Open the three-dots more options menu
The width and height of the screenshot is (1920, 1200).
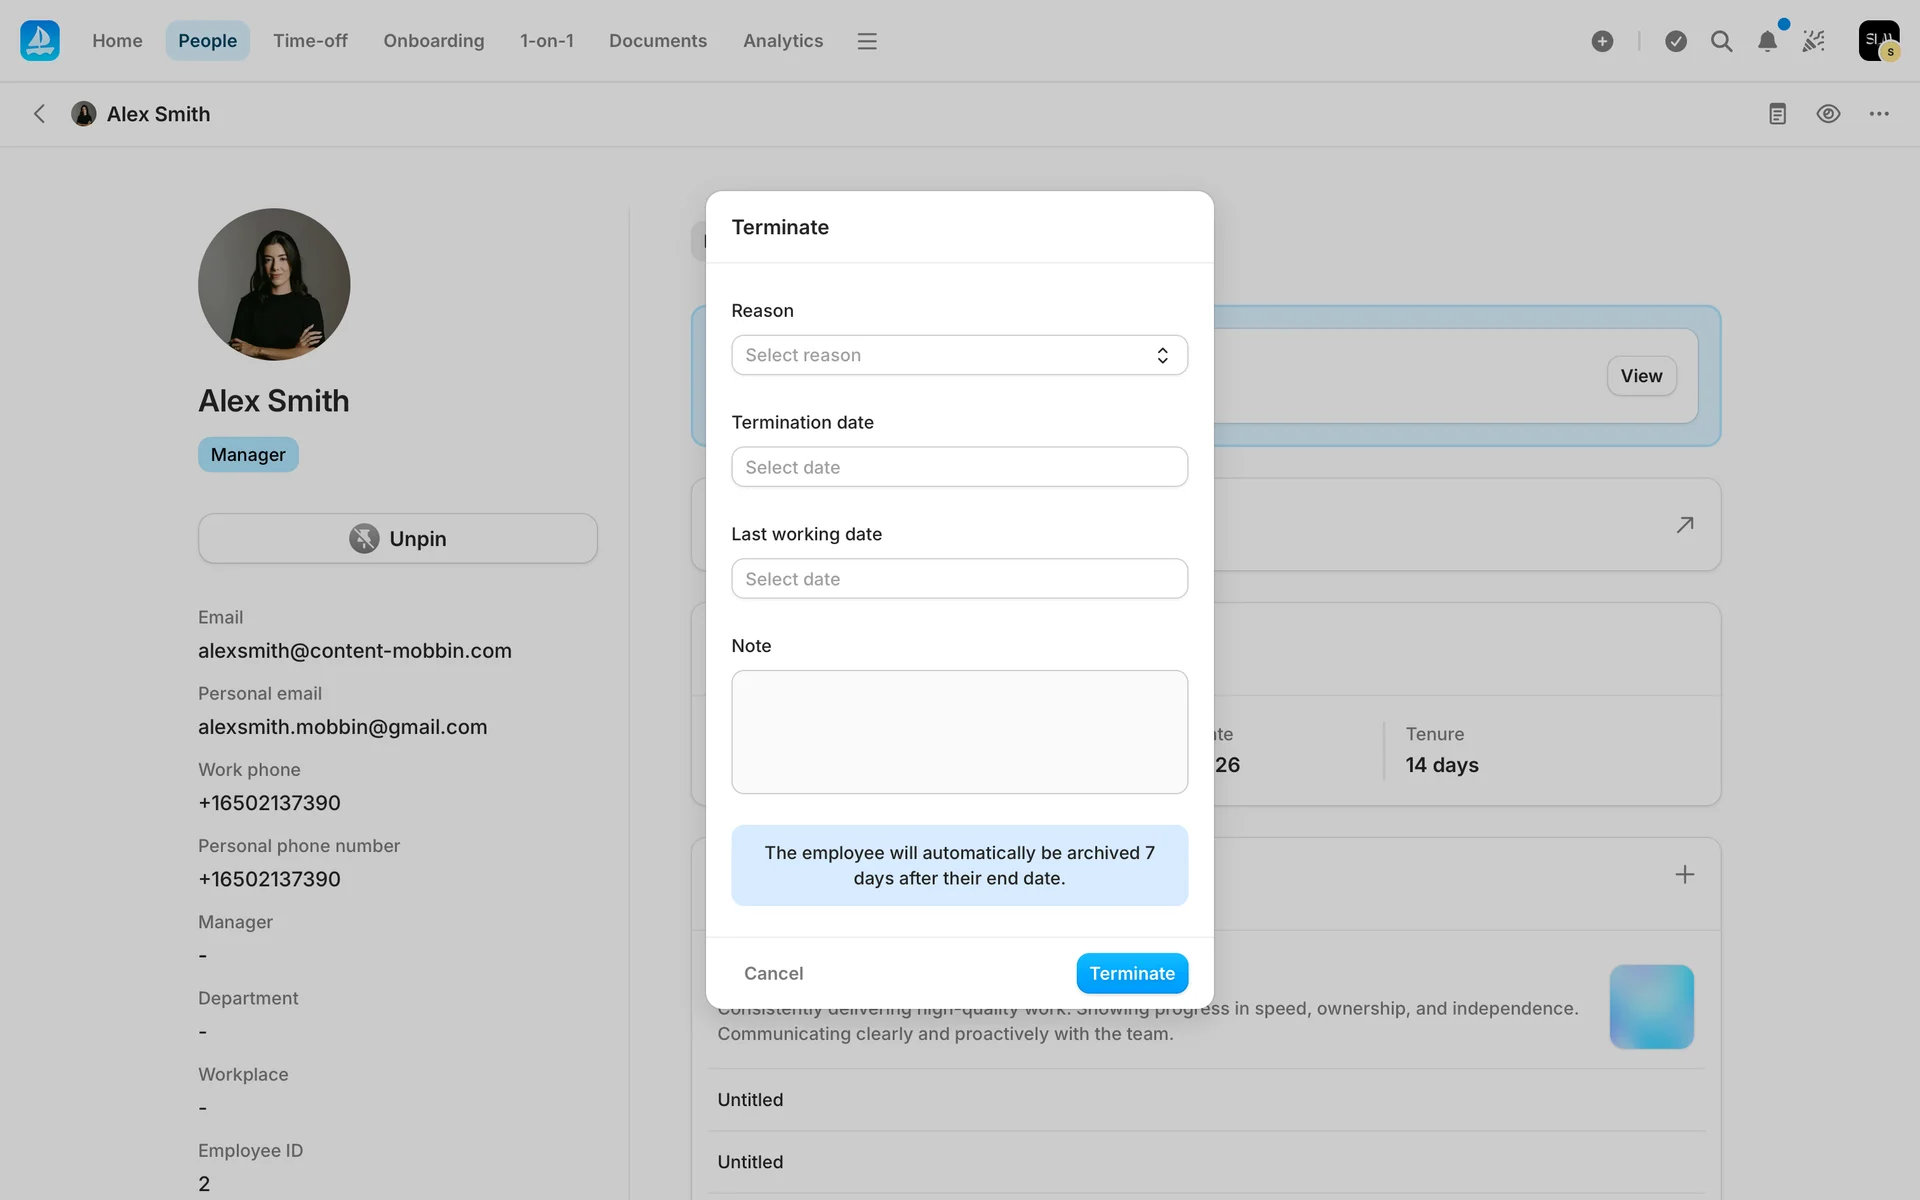pyautogui.click(x=1879, y=114)
